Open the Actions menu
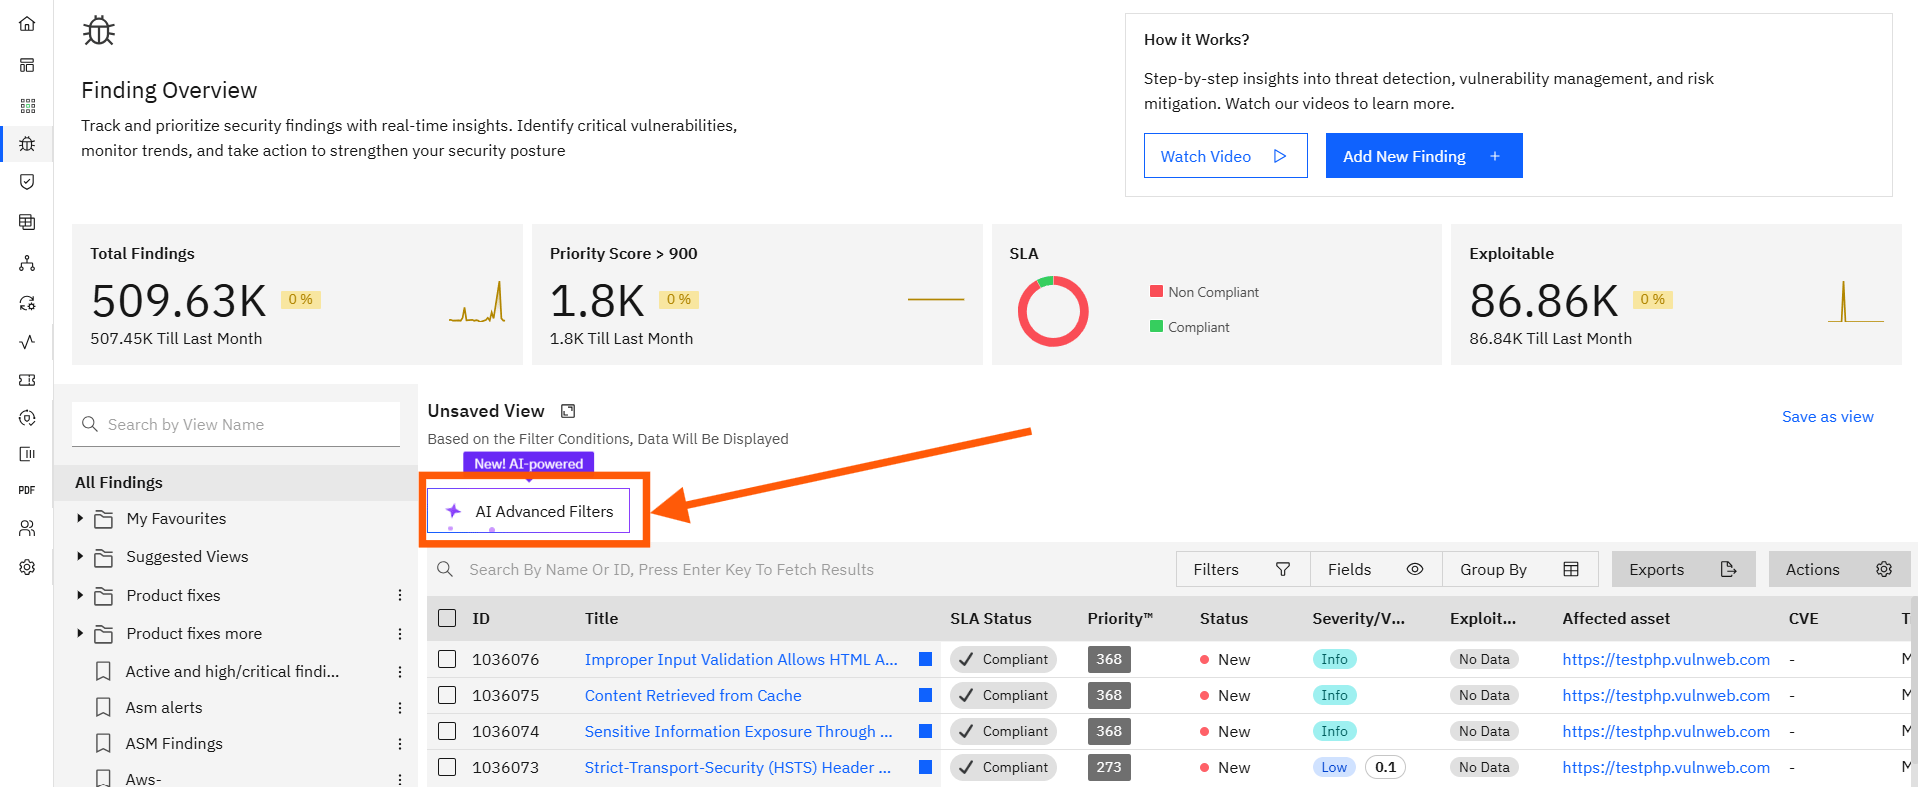 (x=1839, y=569)
